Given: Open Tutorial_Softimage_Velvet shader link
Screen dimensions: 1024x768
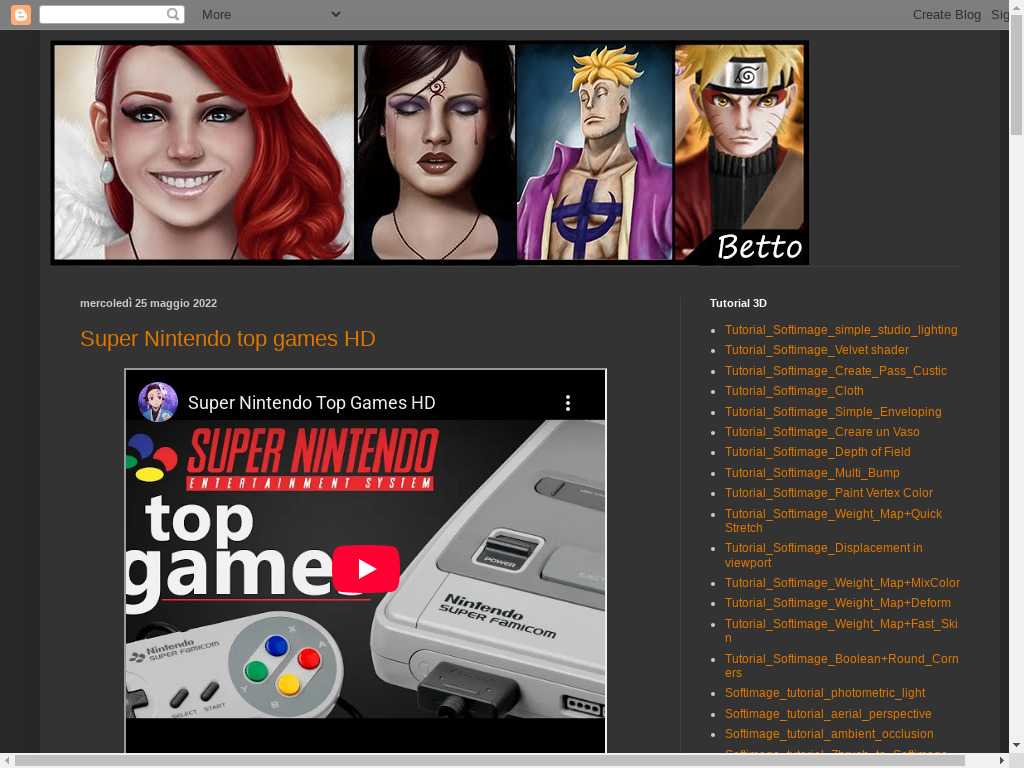Looking at the screenshot, I should click(x=816, y=350).
